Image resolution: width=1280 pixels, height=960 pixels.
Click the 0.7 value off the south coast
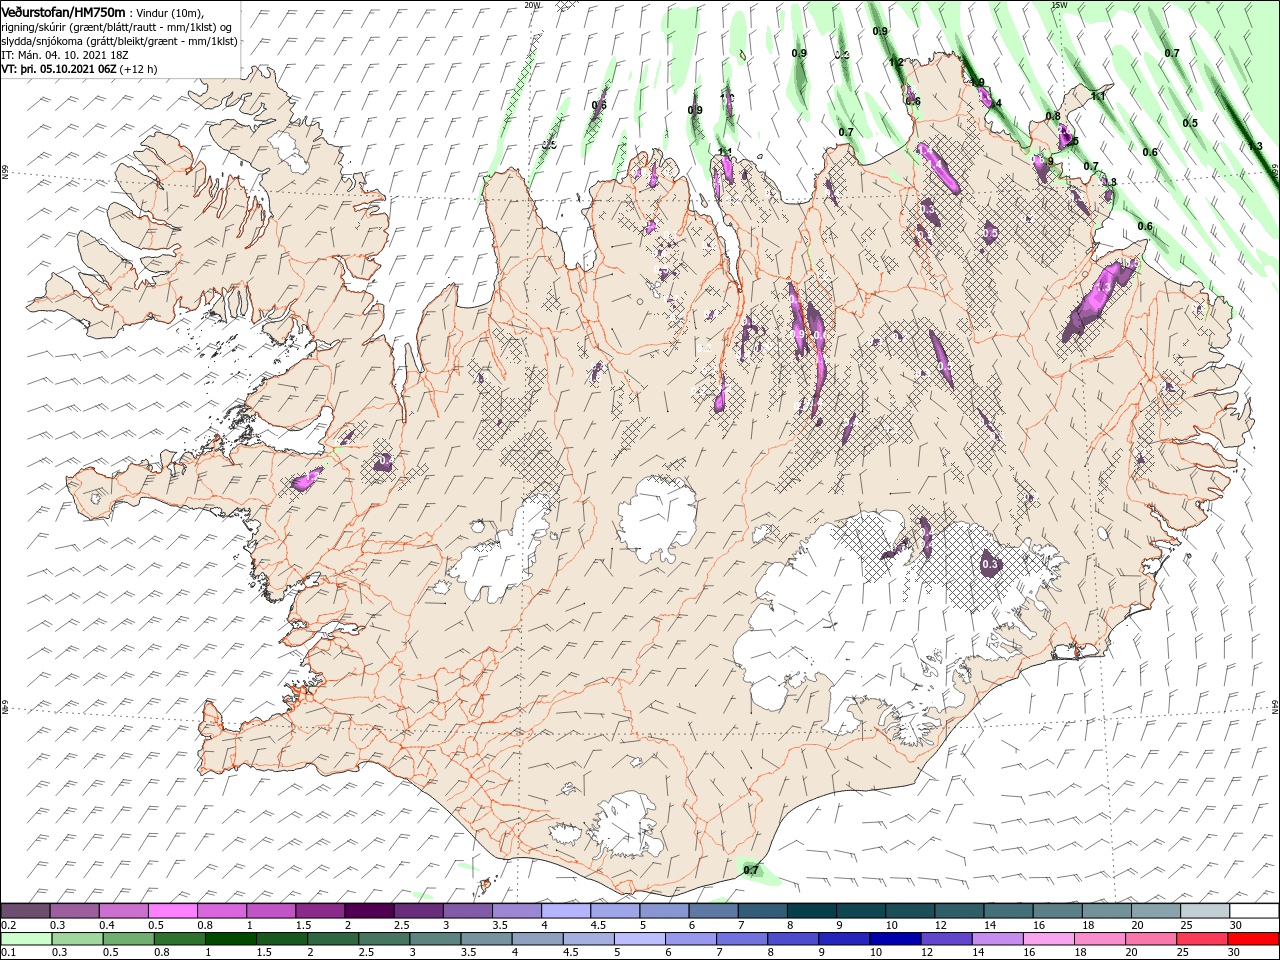(x=751, y=870)
